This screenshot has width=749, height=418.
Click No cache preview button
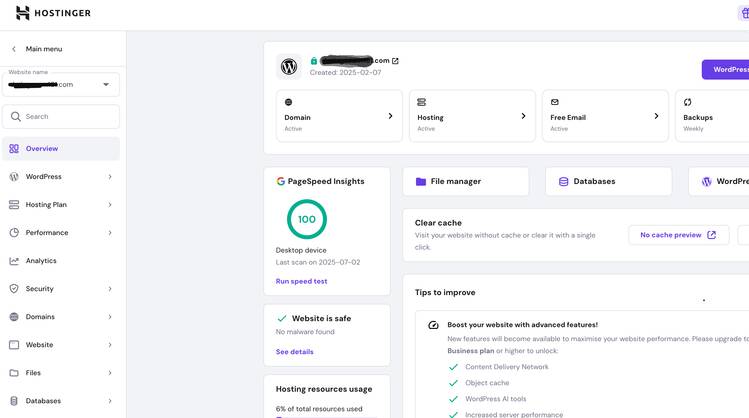tap(679, 235)
